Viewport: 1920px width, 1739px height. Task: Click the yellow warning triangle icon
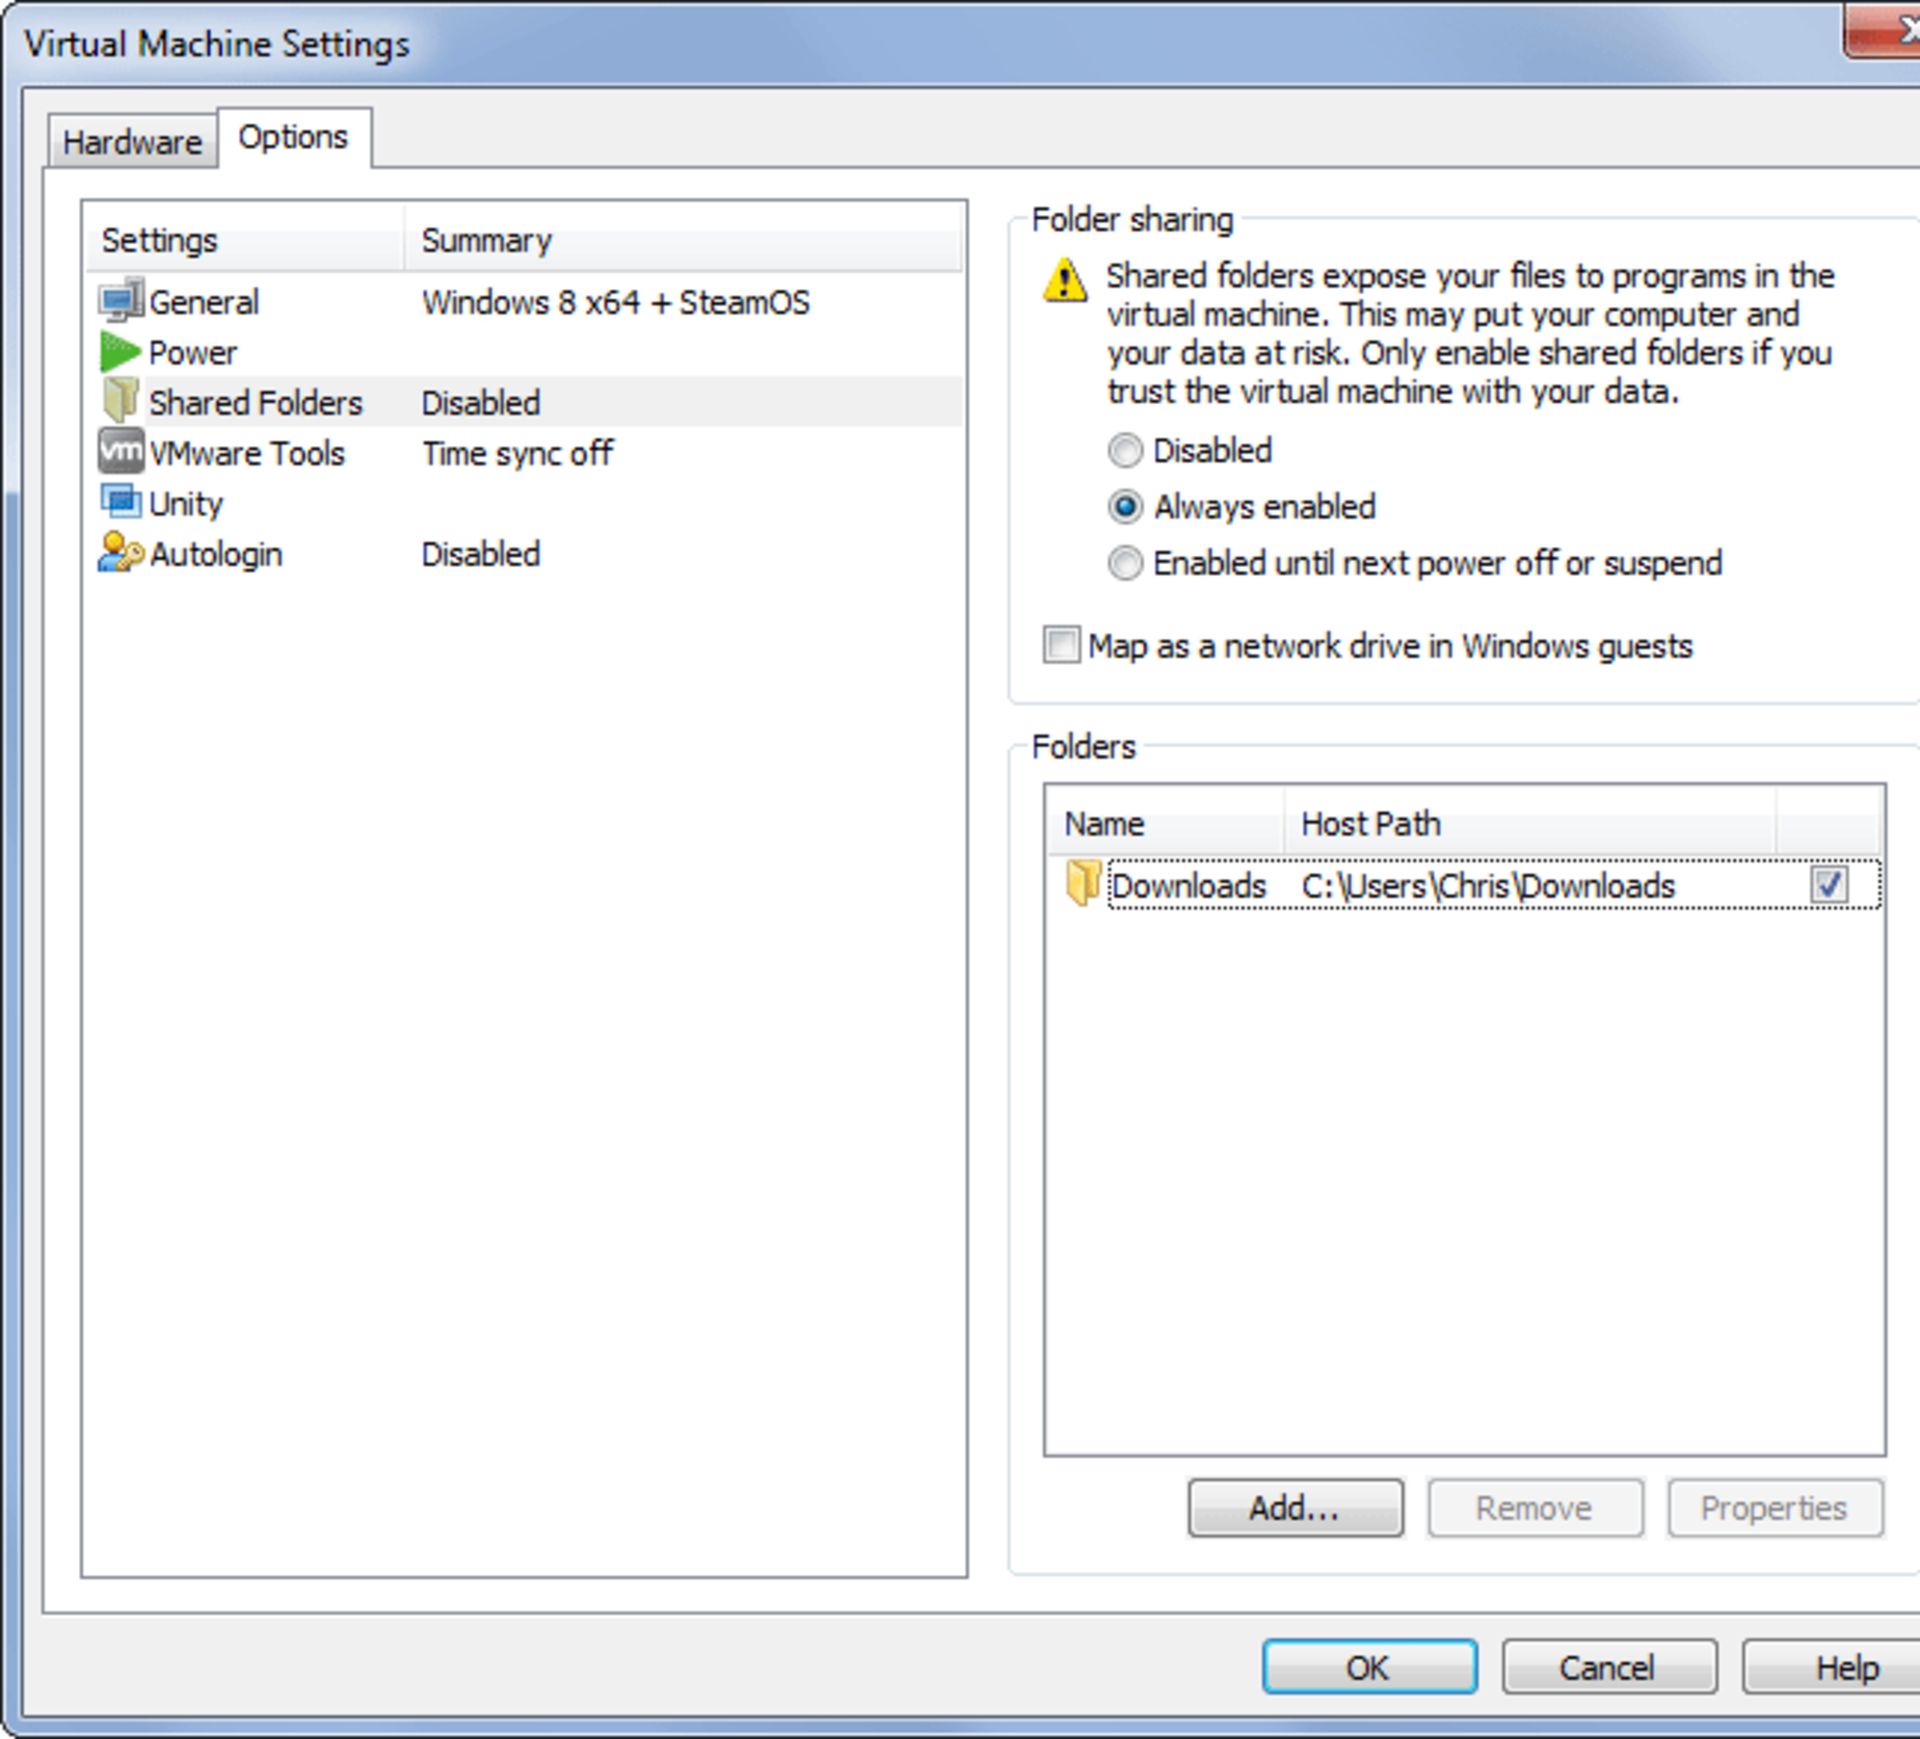[1065, 280]
